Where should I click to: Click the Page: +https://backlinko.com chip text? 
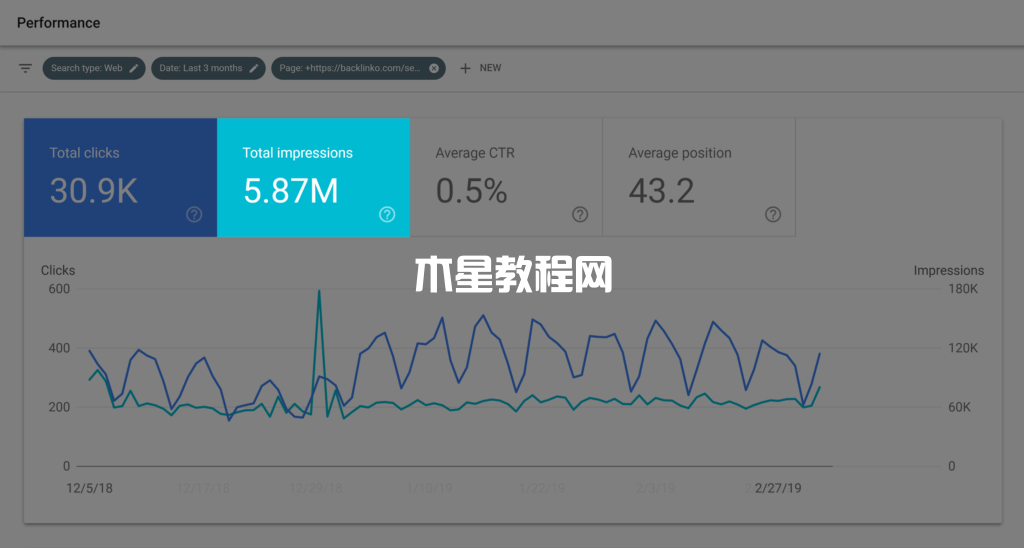point(350,68)
